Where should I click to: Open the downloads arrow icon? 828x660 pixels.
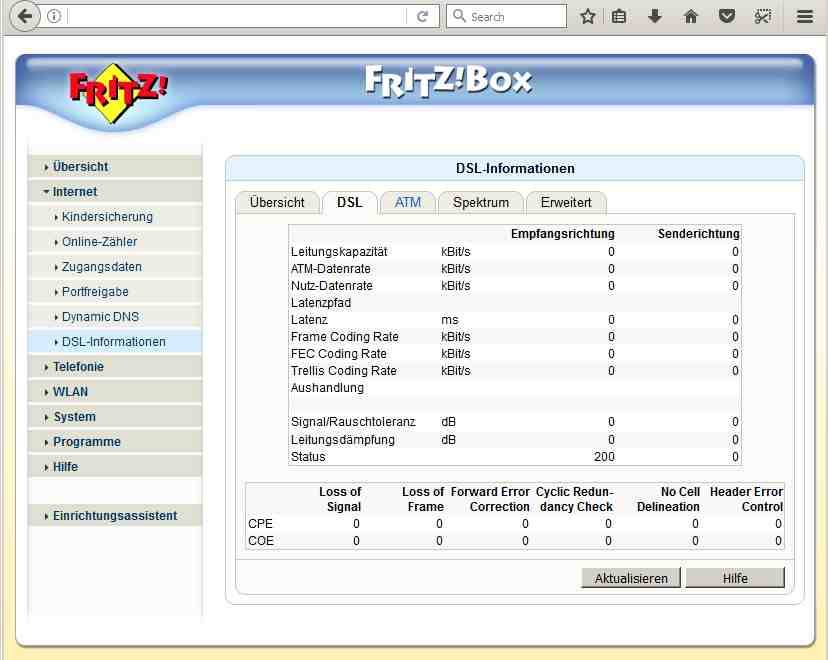(655, 16)
